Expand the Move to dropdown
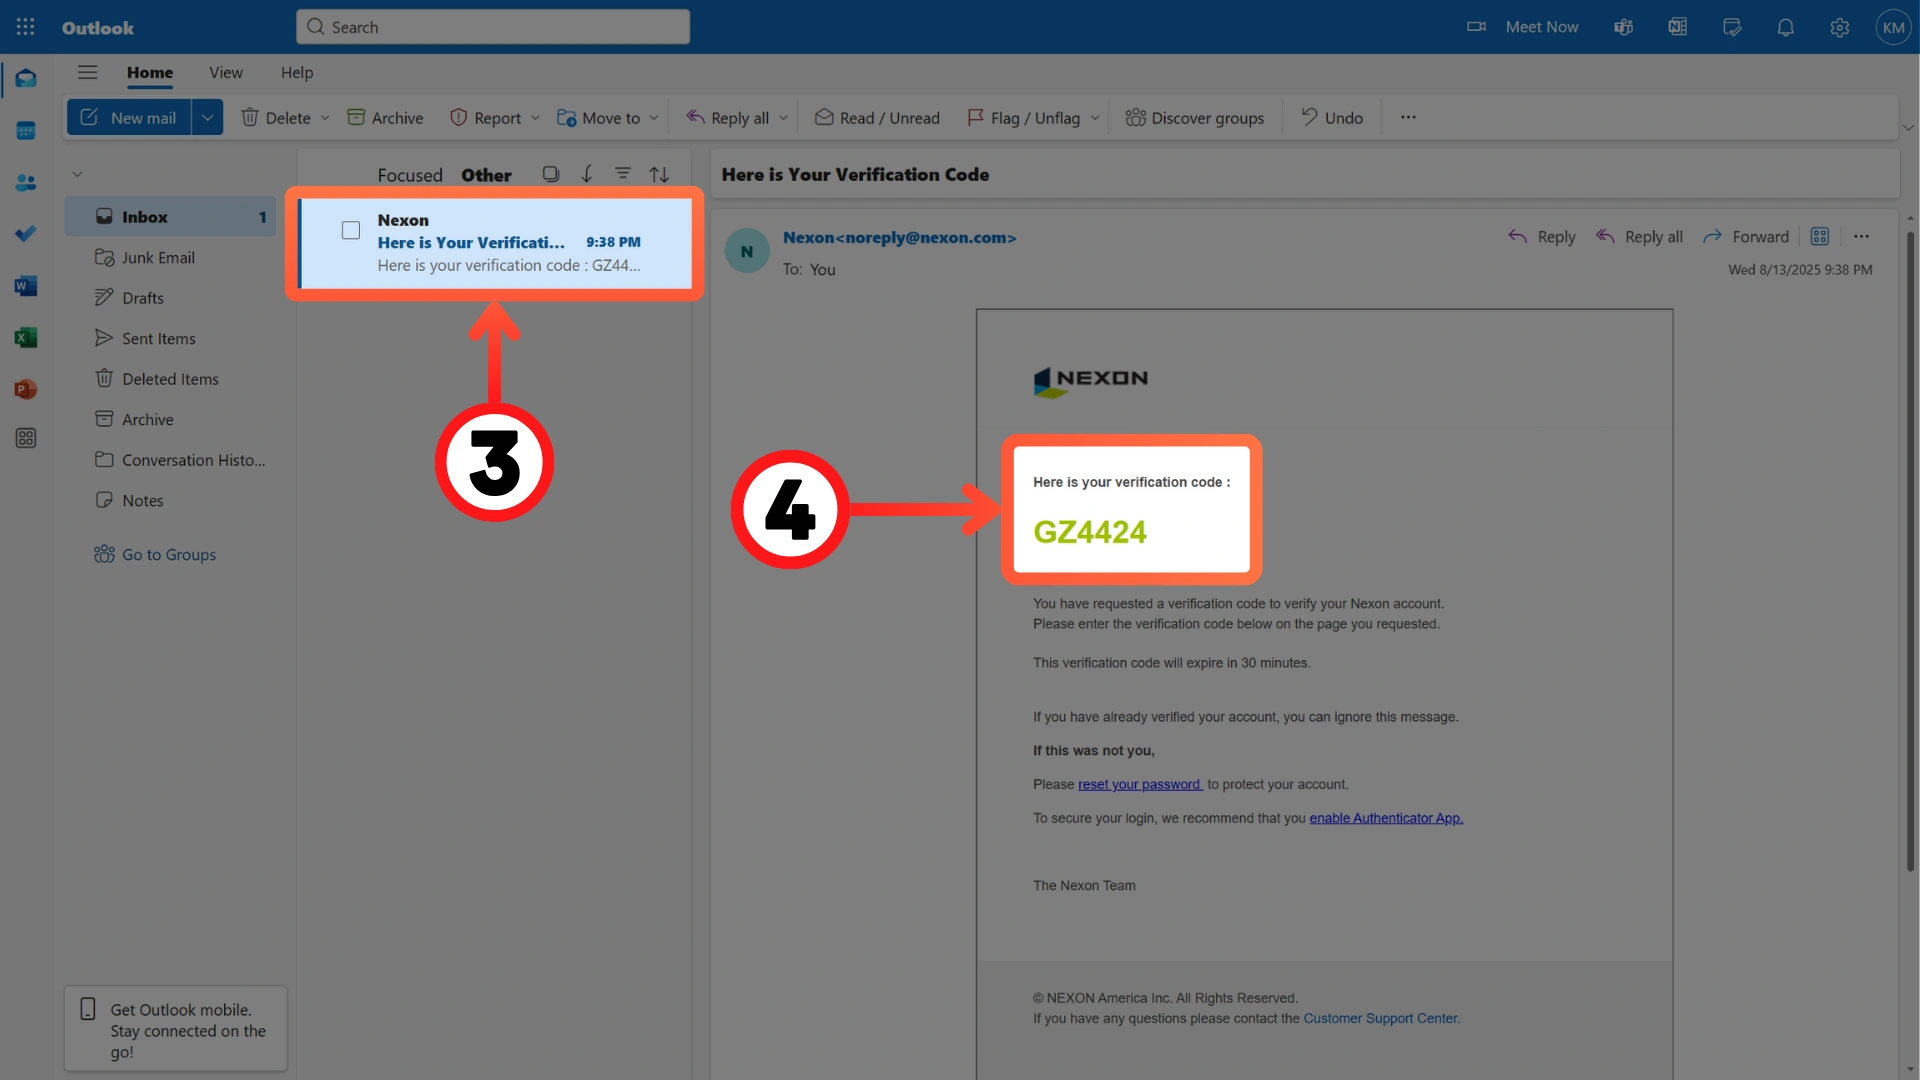The image size is (1920, 1080). 654,118
